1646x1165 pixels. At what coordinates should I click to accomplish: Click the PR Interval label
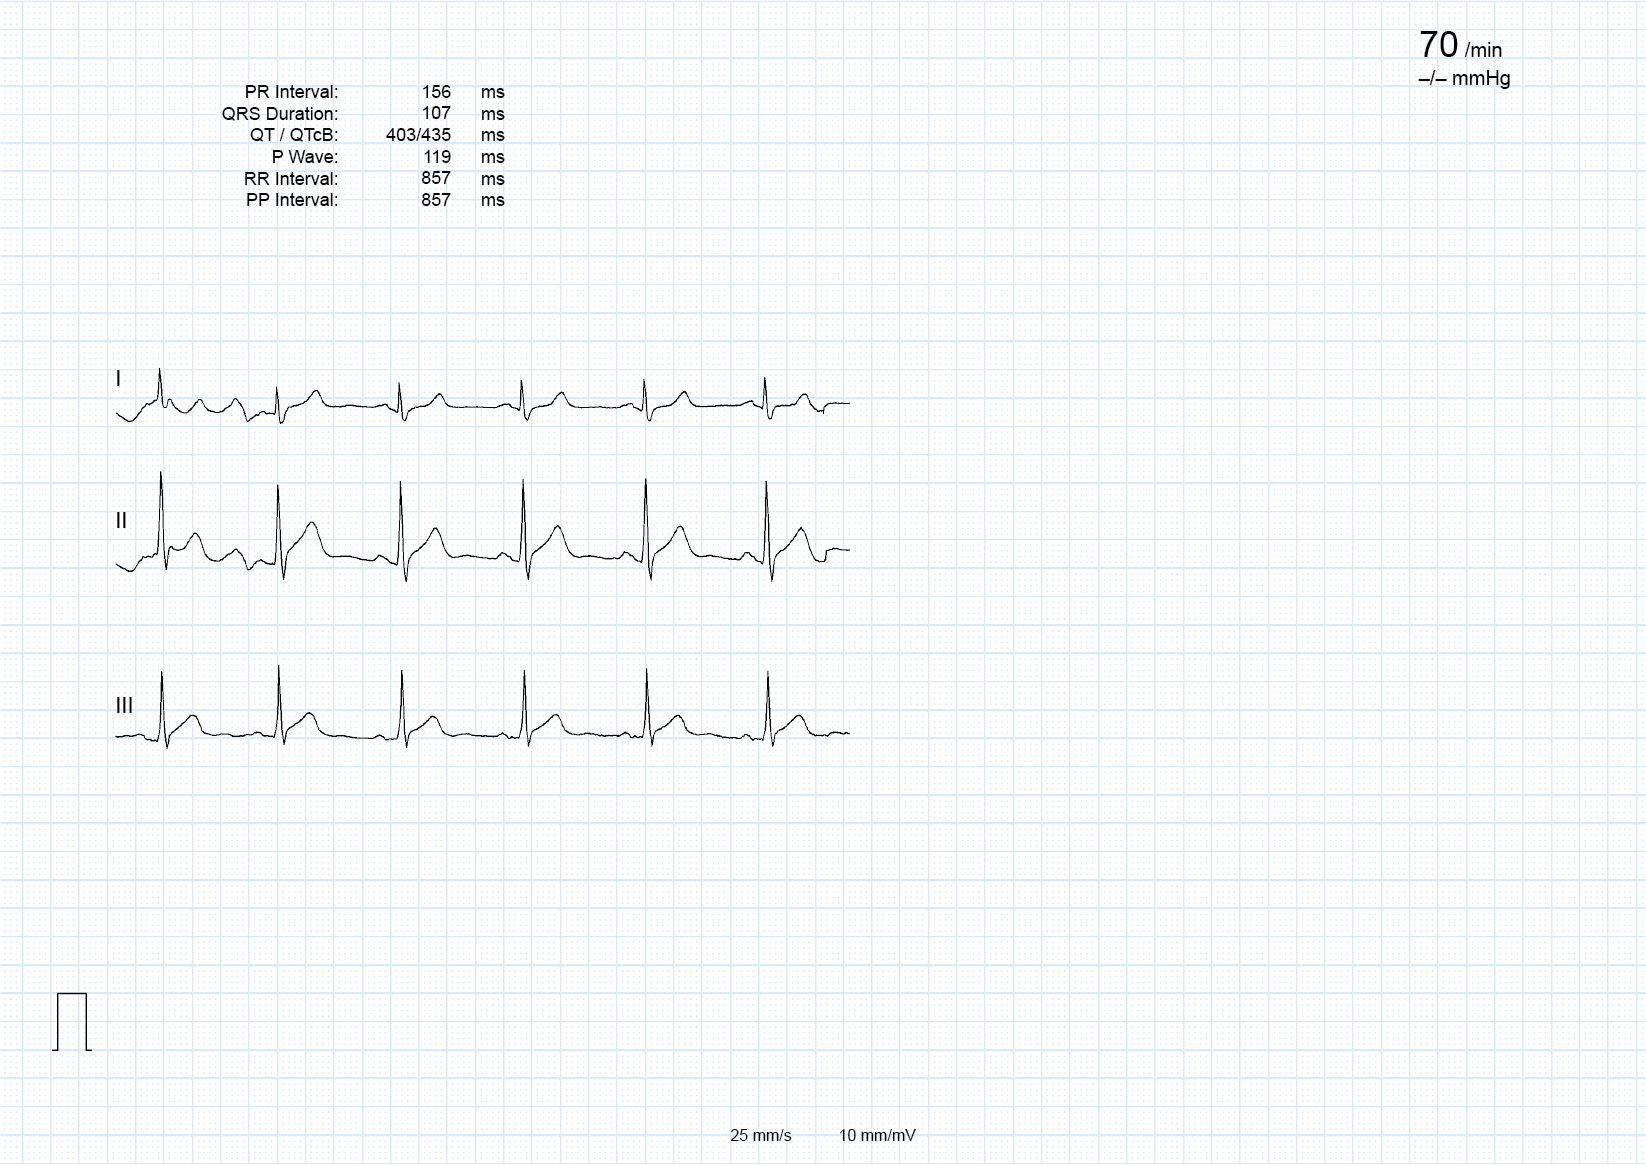point(291,92)
